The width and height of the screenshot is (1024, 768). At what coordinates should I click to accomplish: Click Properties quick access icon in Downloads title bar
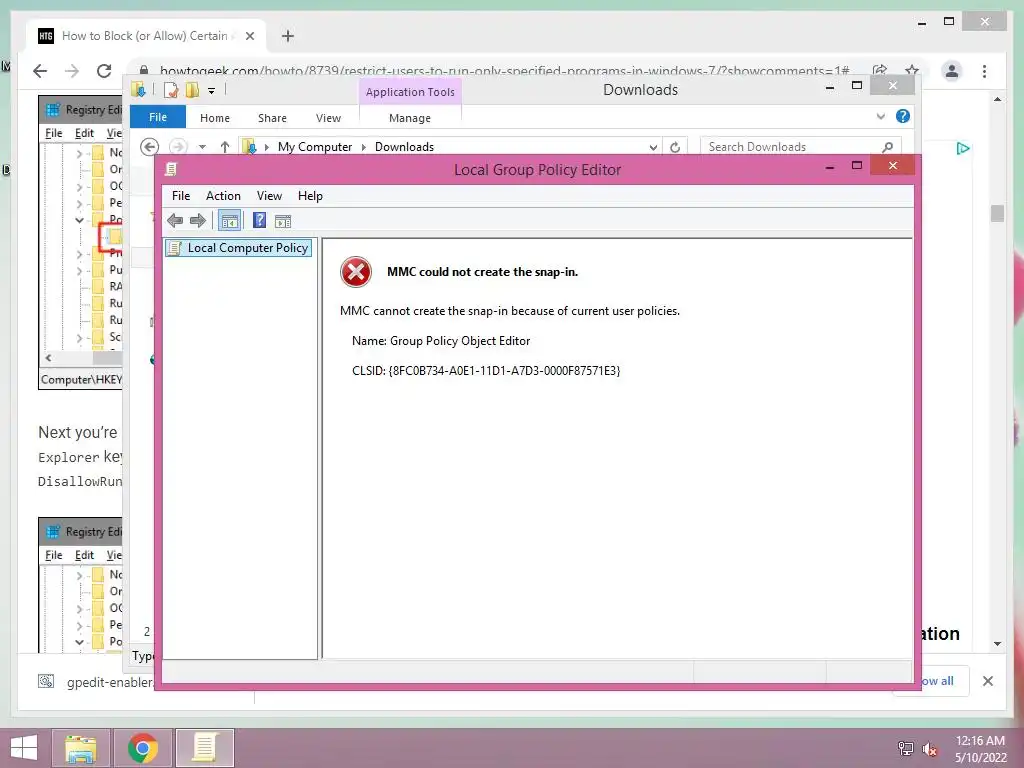171,89
